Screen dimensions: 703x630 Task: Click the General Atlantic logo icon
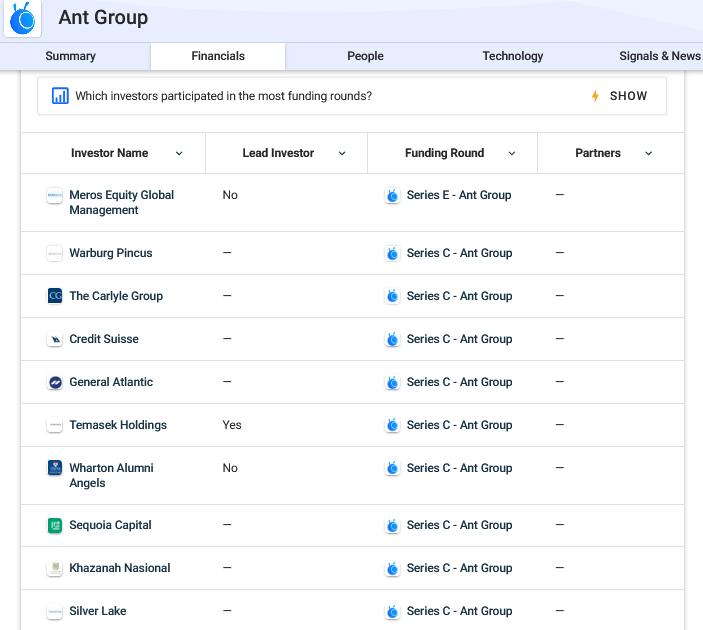pyautogui.click(x=55, y=382)
